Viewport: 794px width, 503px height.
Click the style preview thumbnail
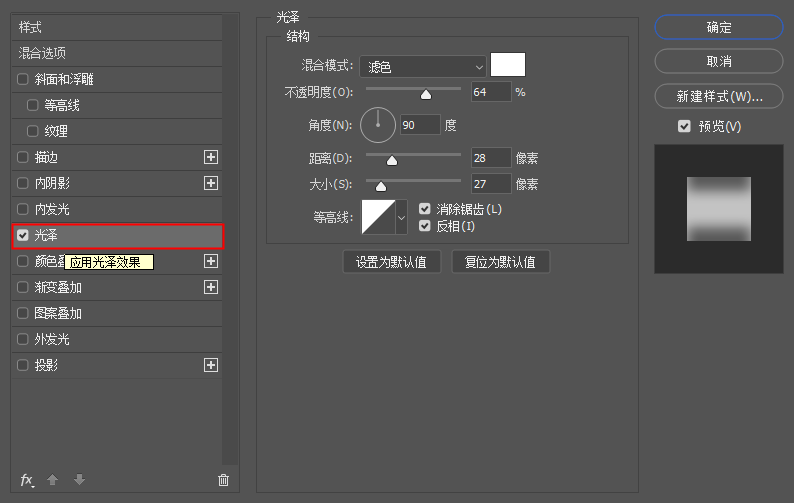[x=719, y=209]
